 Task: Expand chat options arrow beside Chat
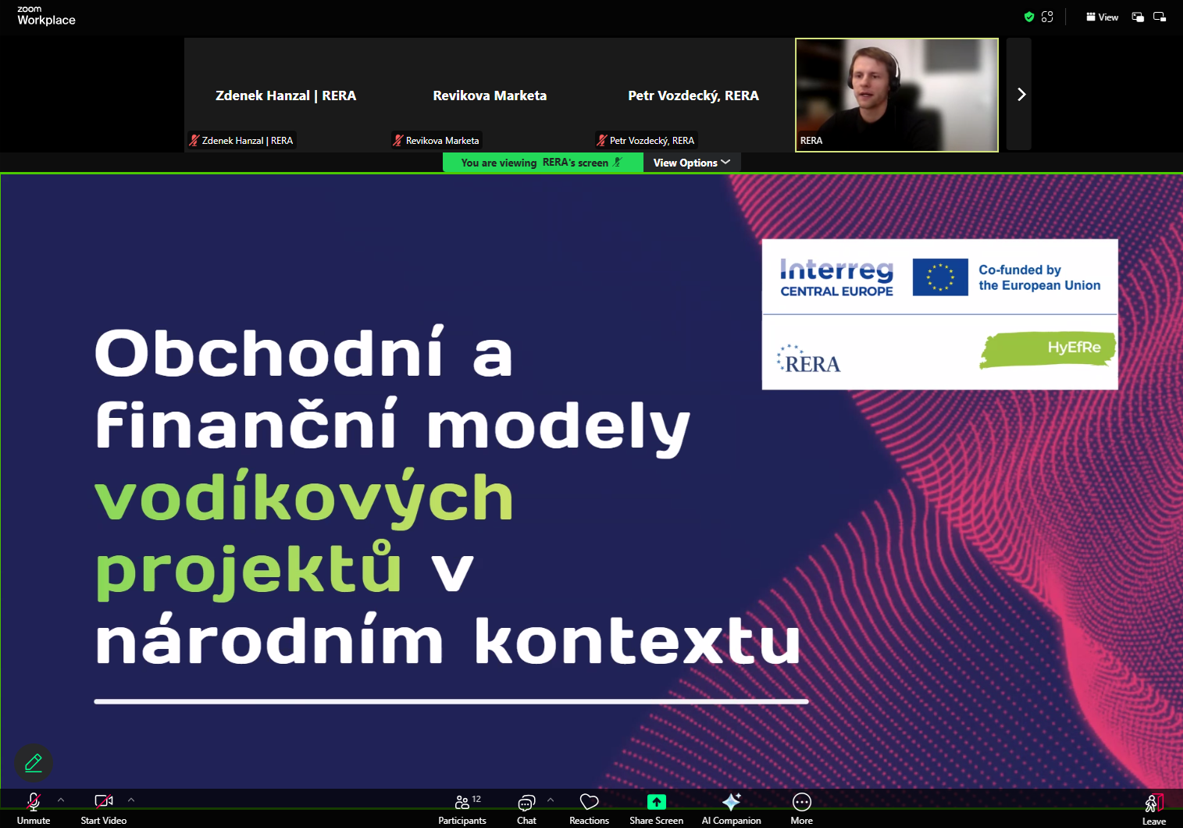click(550, 800)
